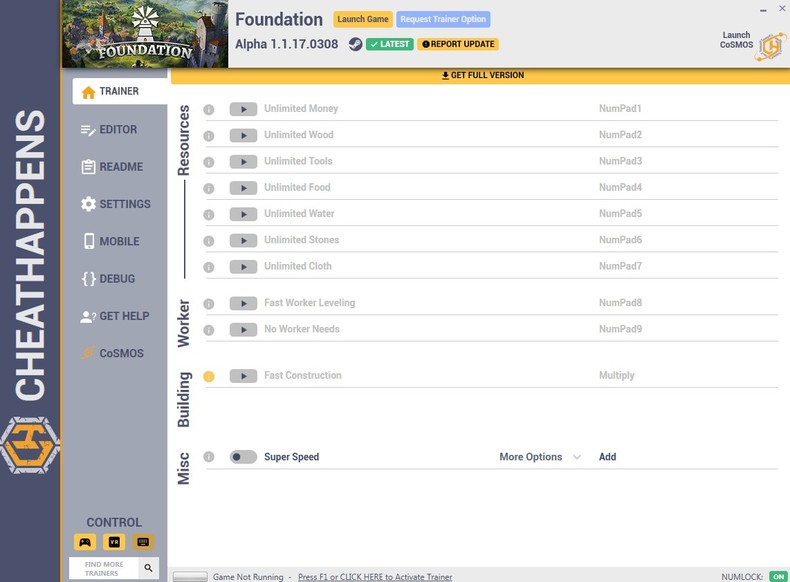Viewport: 790px width, 582px height.
Task: Click the Multiply hotkey label
Action: [x=616, y=375]
